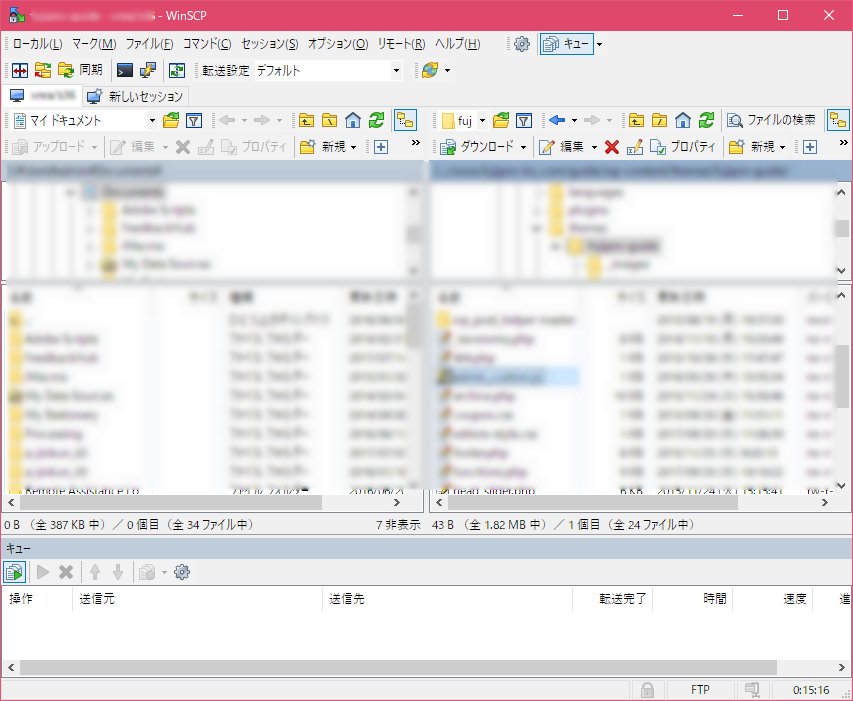Screen dimensions: 853x701
Task: Open the session in PuTTY icon
Action: [x=148, y=70]
